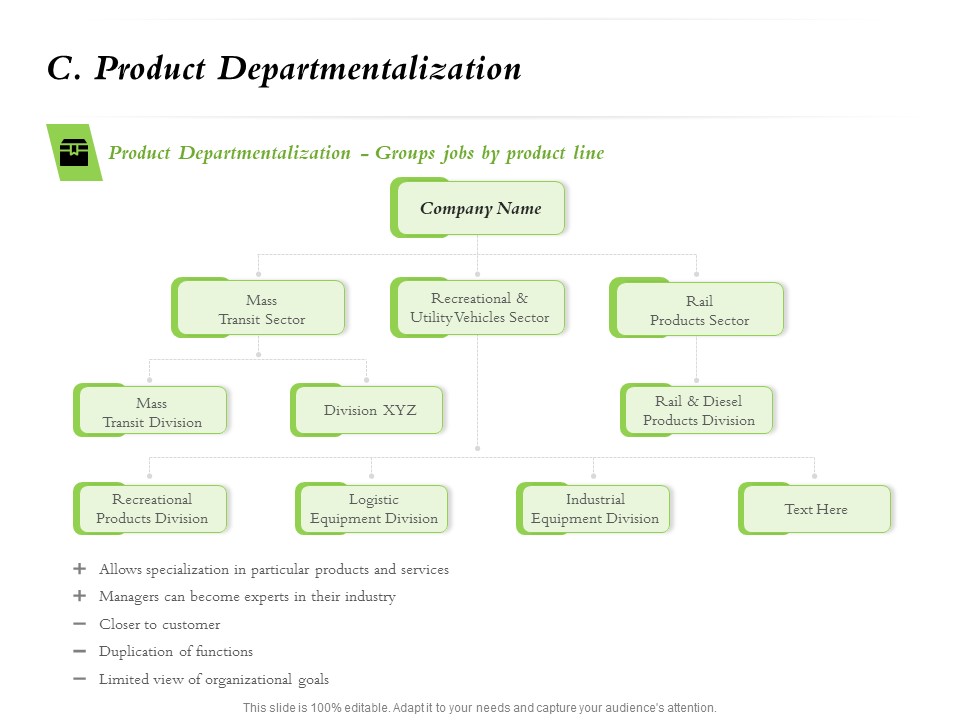Select text Allows specialization in particular products and services
Screen dimensions: 960x720
(x=274, y=570)
